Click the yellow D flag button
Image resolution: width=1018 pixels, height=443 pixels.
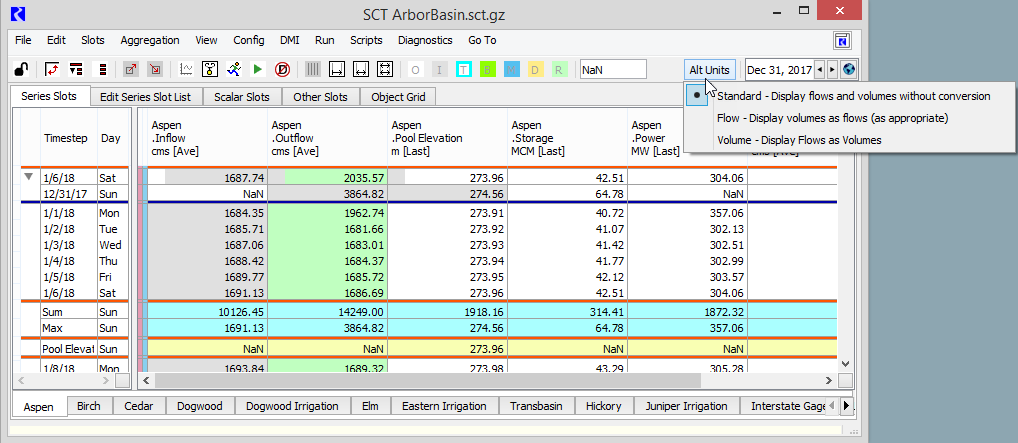click(535, 70)
